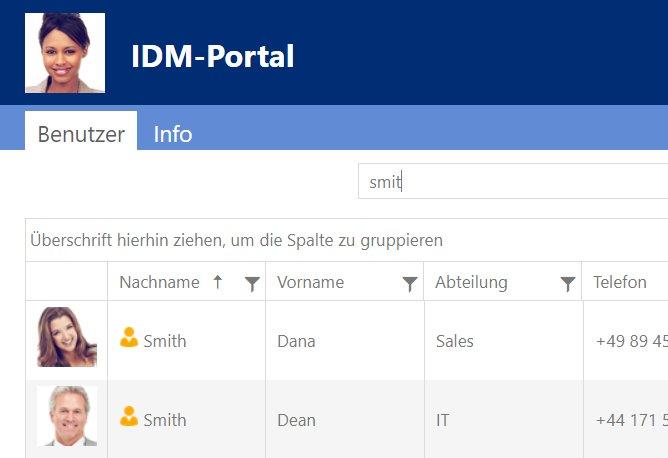Switch to the Benutzer tab

click(81, 134)
